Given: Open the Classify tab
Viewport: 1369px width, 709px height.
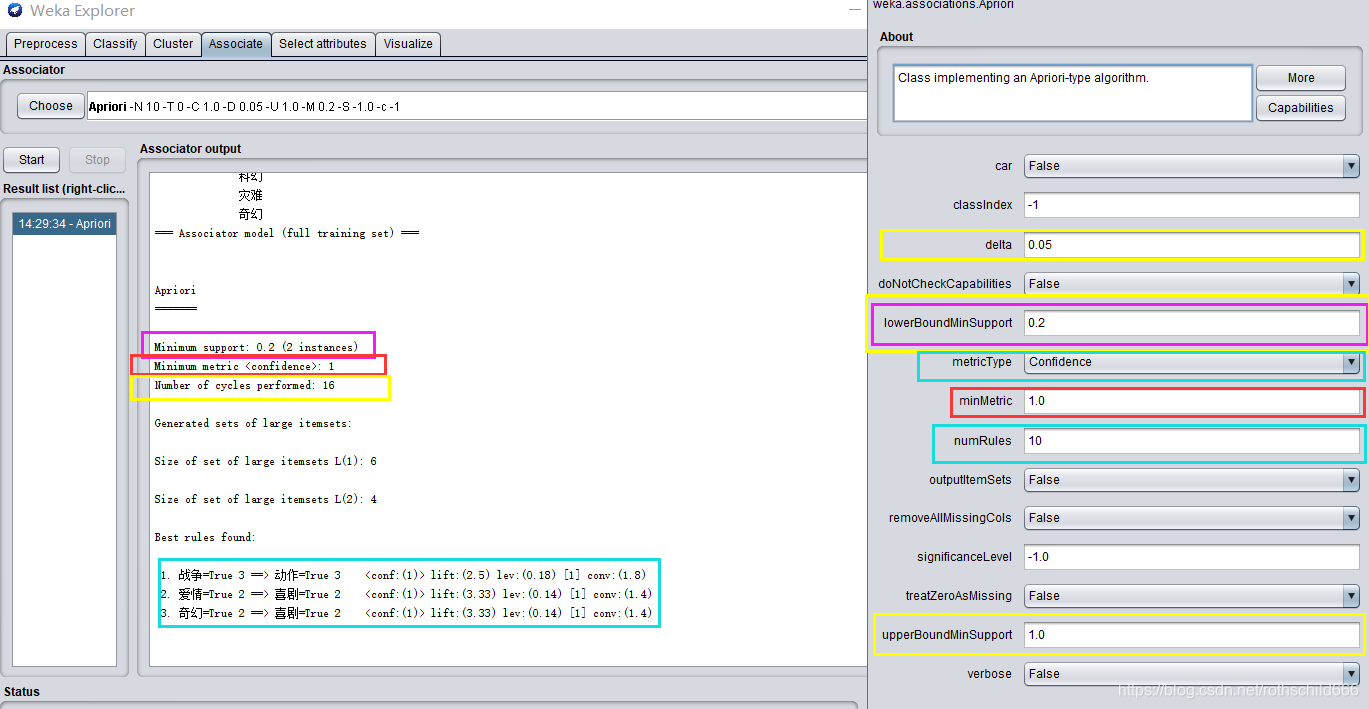Looking at the screenshot, I should coord(115,44).
